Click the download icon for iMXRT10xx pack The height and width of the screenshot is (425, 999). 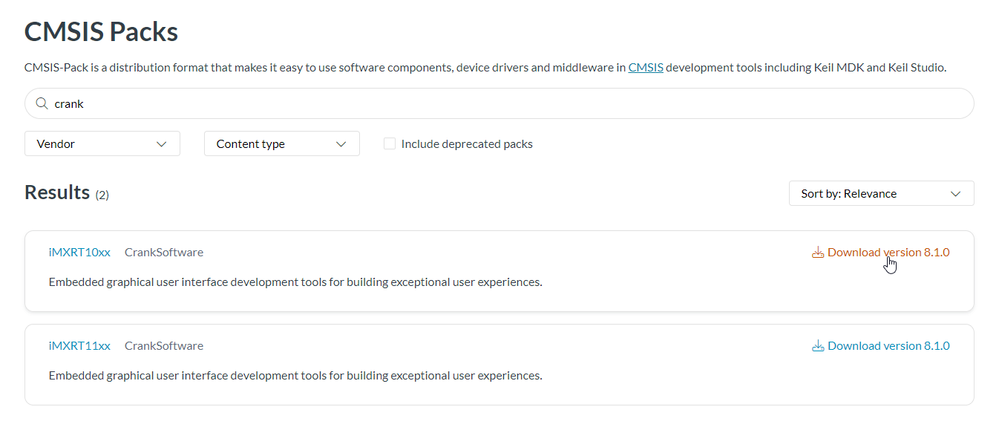point(817,253)
